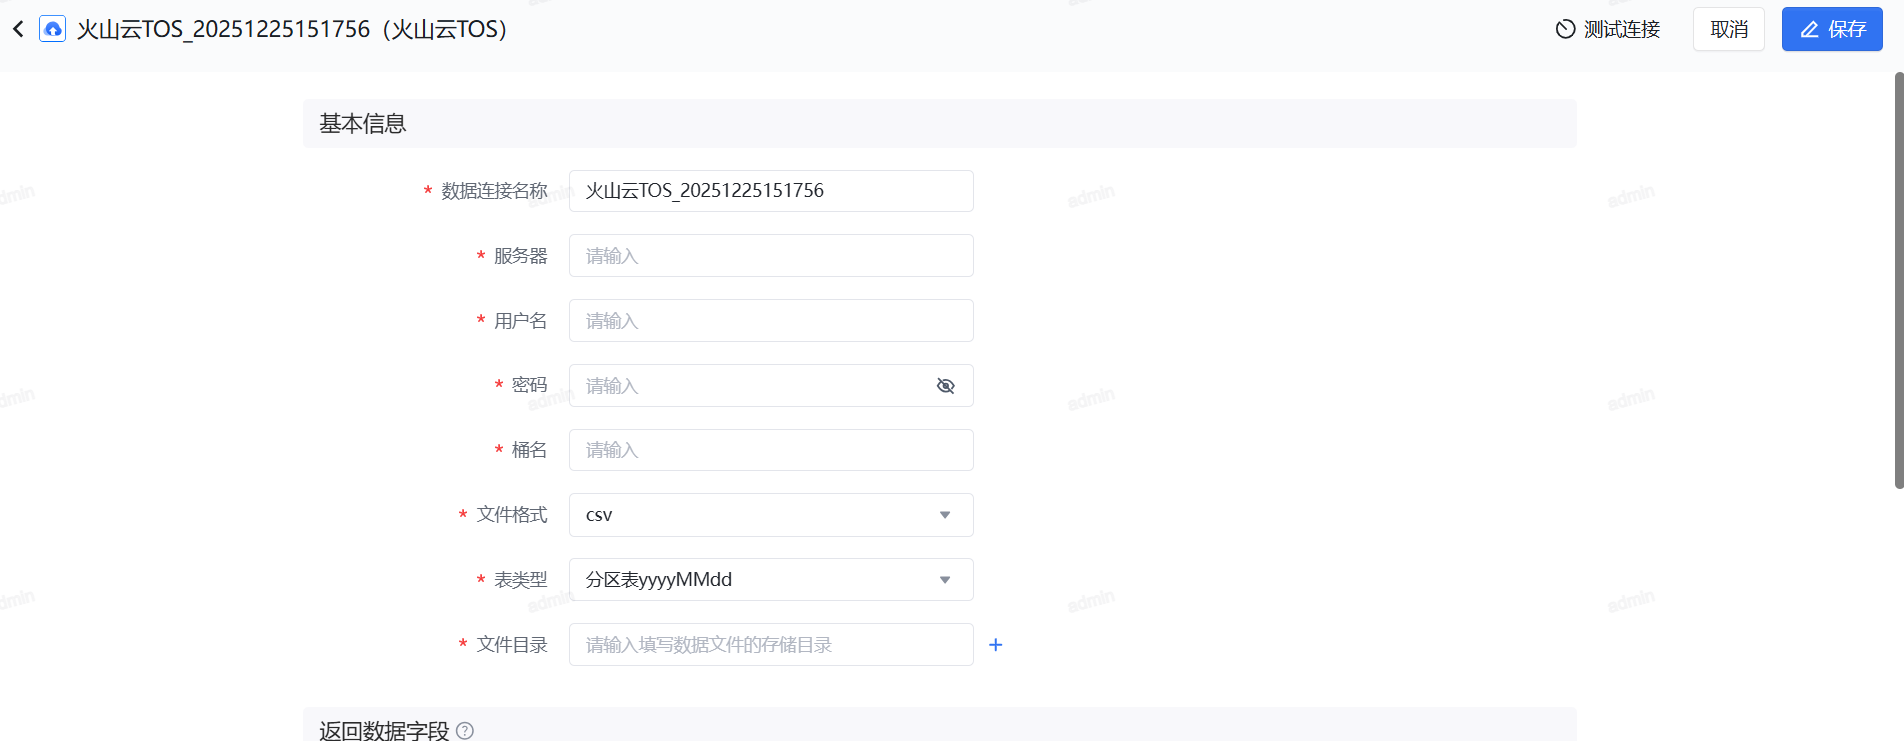The image size is (1904, 741).
Task: Click the 文件目录 directory input field
Action: [770, 645]
